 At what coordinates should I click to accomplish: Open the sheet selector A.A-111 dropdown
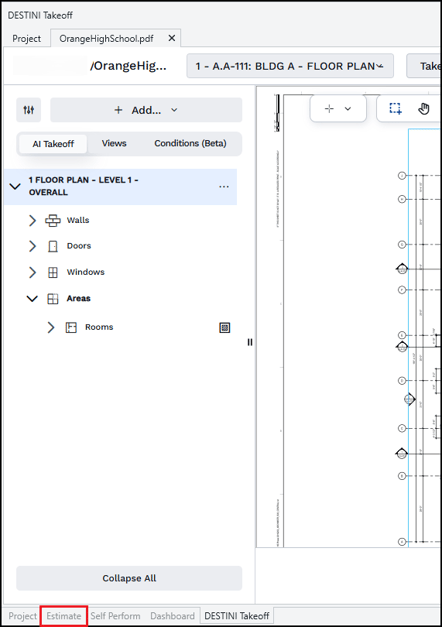coord(290,66)
